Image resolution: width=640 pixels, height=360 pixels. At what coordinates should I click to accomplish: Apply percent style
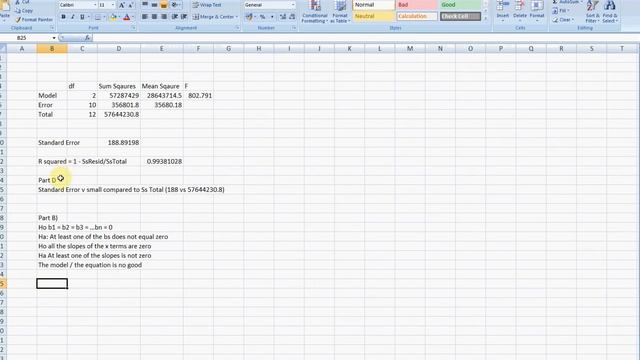coord(262,17)
